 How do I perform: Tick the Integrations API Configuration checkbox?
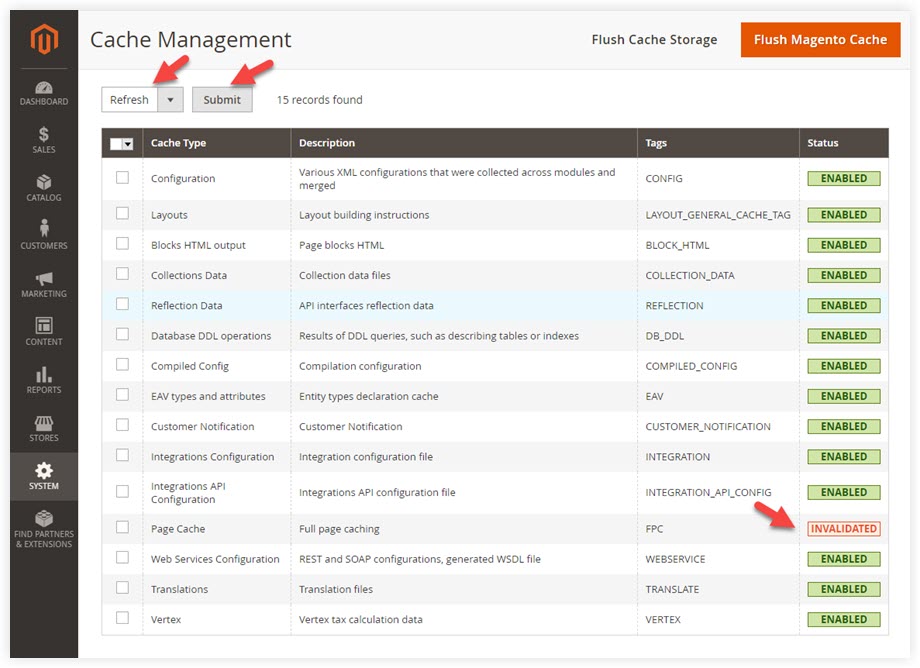[x=123, y=491]
